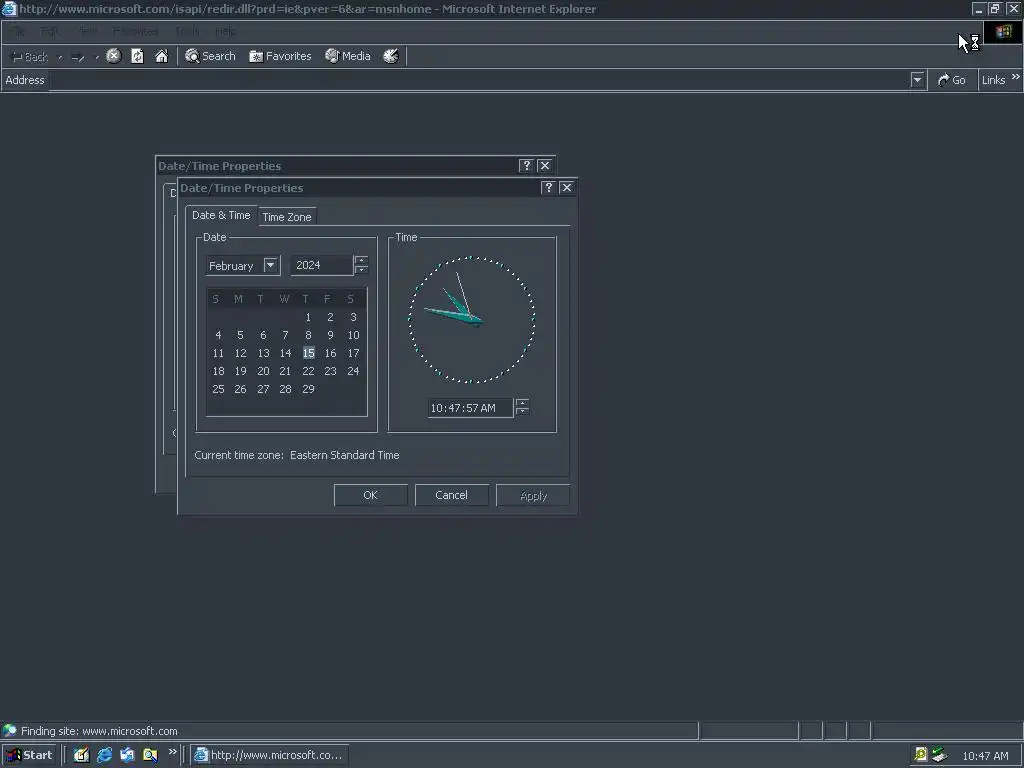Click Cancel in Date/Time Properties

pyautogui.click(x=451, y=495)
